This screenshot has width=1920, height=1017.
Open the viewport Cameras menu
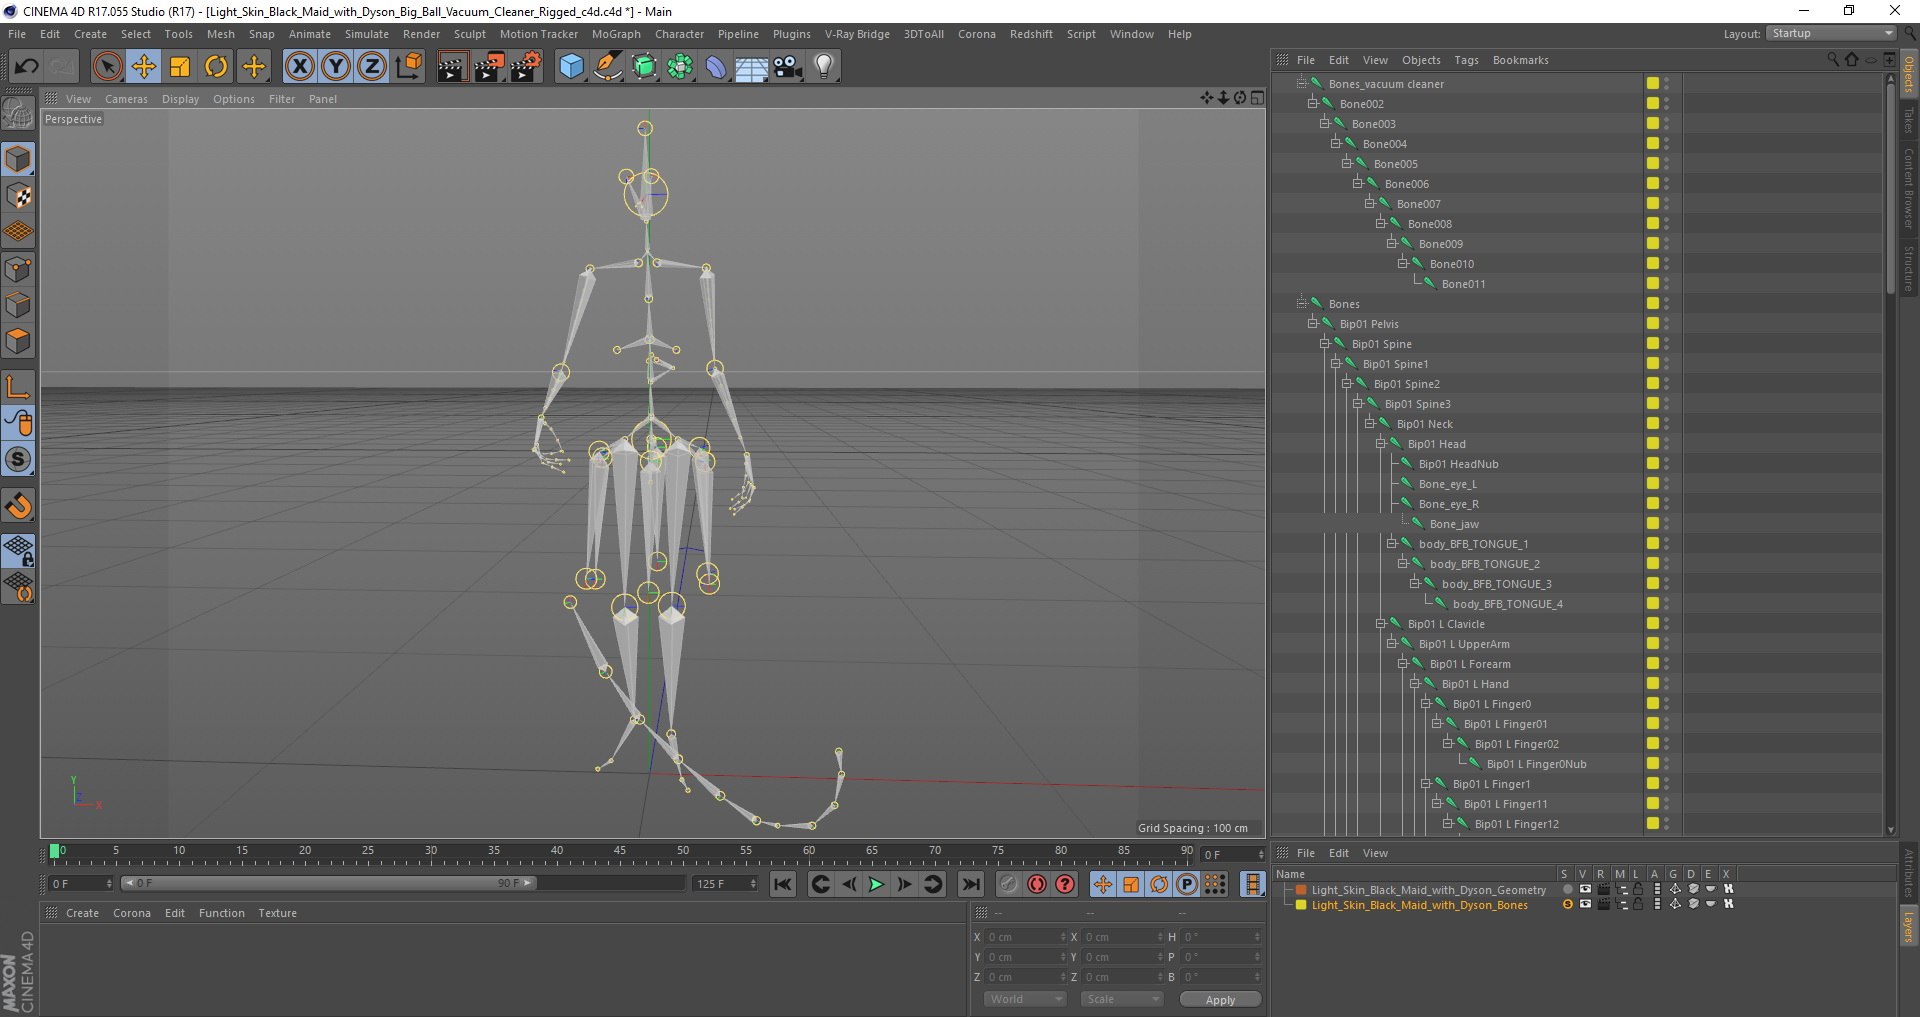[126, 99]
